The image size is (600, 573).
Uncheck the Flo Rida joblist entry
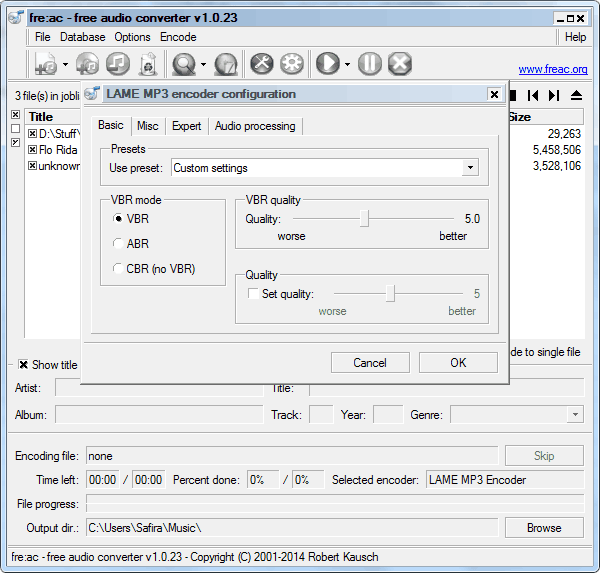[33, 150]
